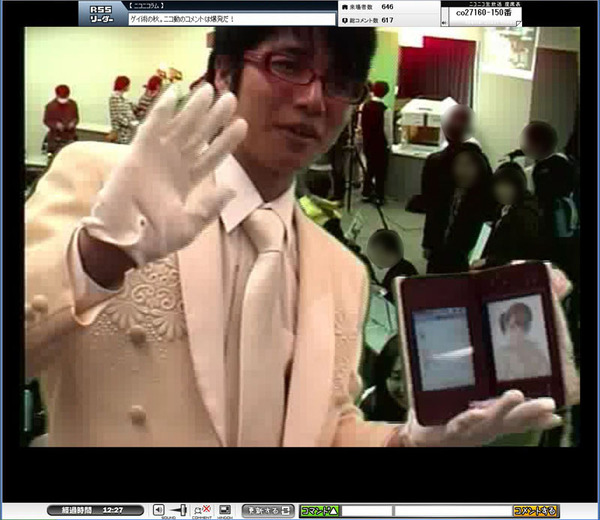
Task: Click the visitor count person icon
Action: coord(345,6)
